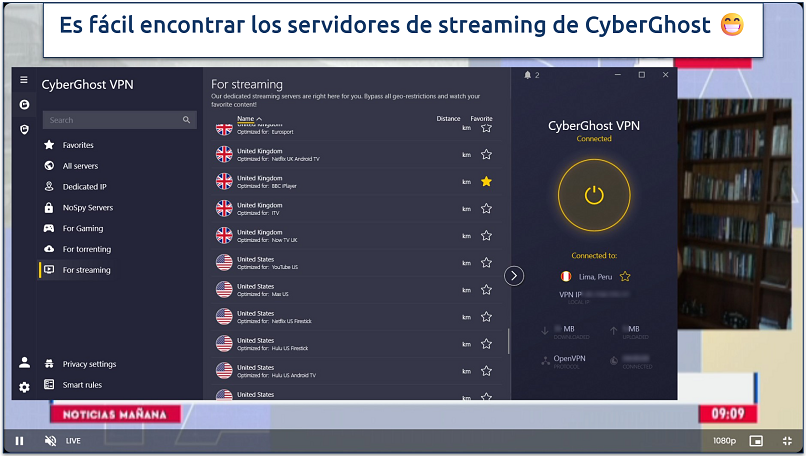Viewport: 806px width, 456px height.
Task: Change video quality 1080p
Action: click(x=724, y=441)
